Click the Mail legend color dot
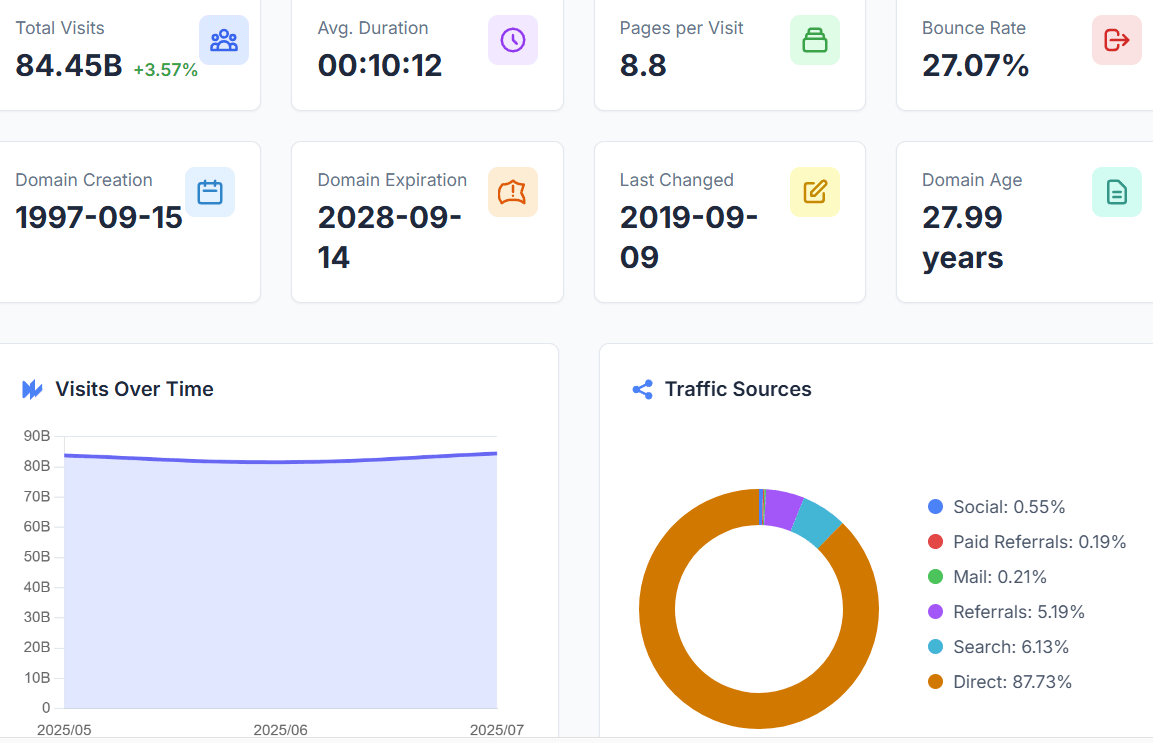The width and height of the screenshot is (1153, 743). [936, 577]
